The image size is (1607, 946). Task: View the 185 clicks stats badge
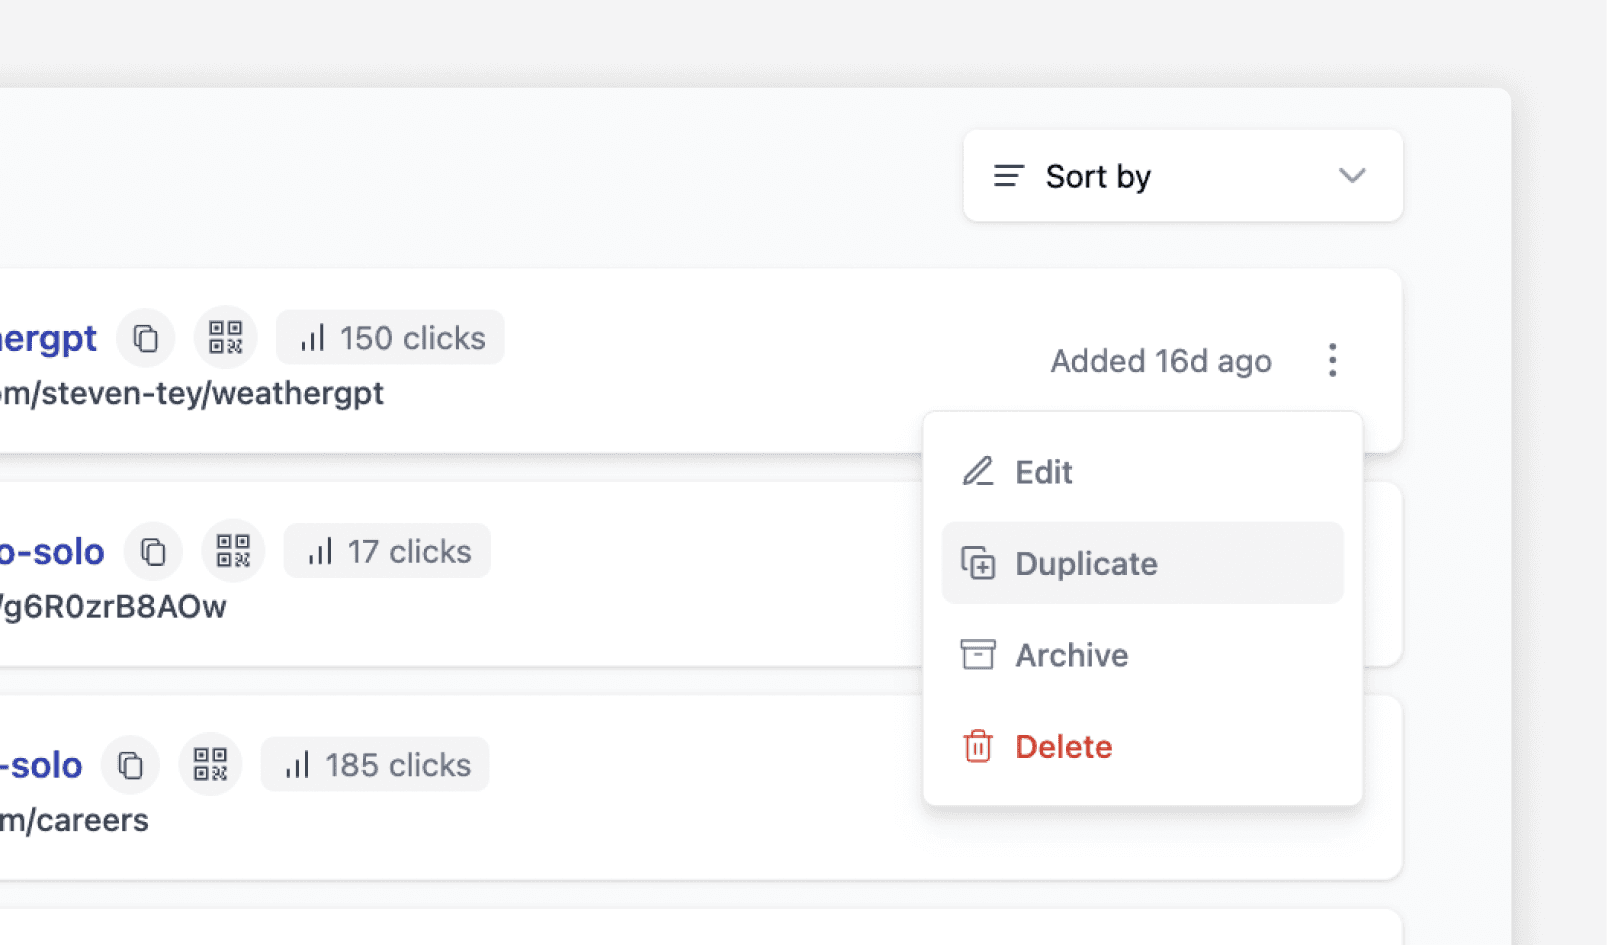pos(375,765)
